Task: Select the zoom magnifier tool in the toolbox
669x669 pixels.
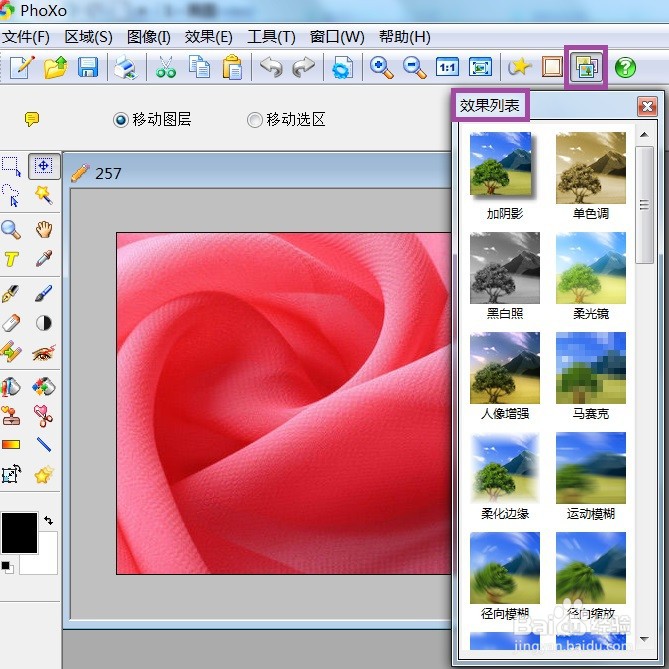Action: point(11,230)
